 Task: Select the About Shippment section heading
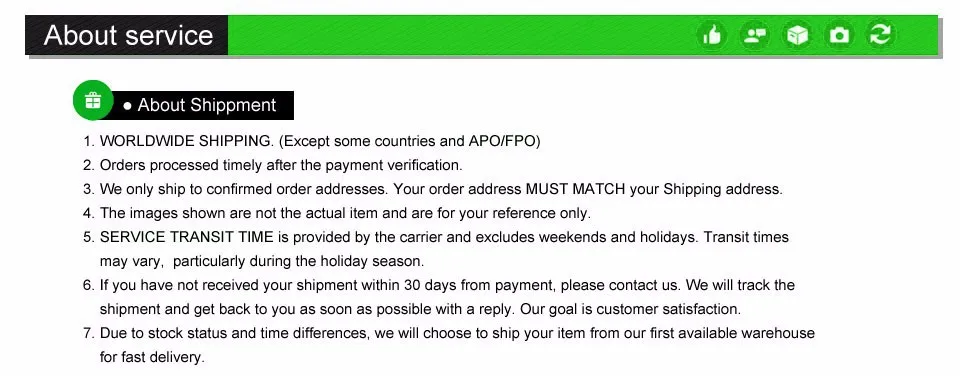point(206,105)
